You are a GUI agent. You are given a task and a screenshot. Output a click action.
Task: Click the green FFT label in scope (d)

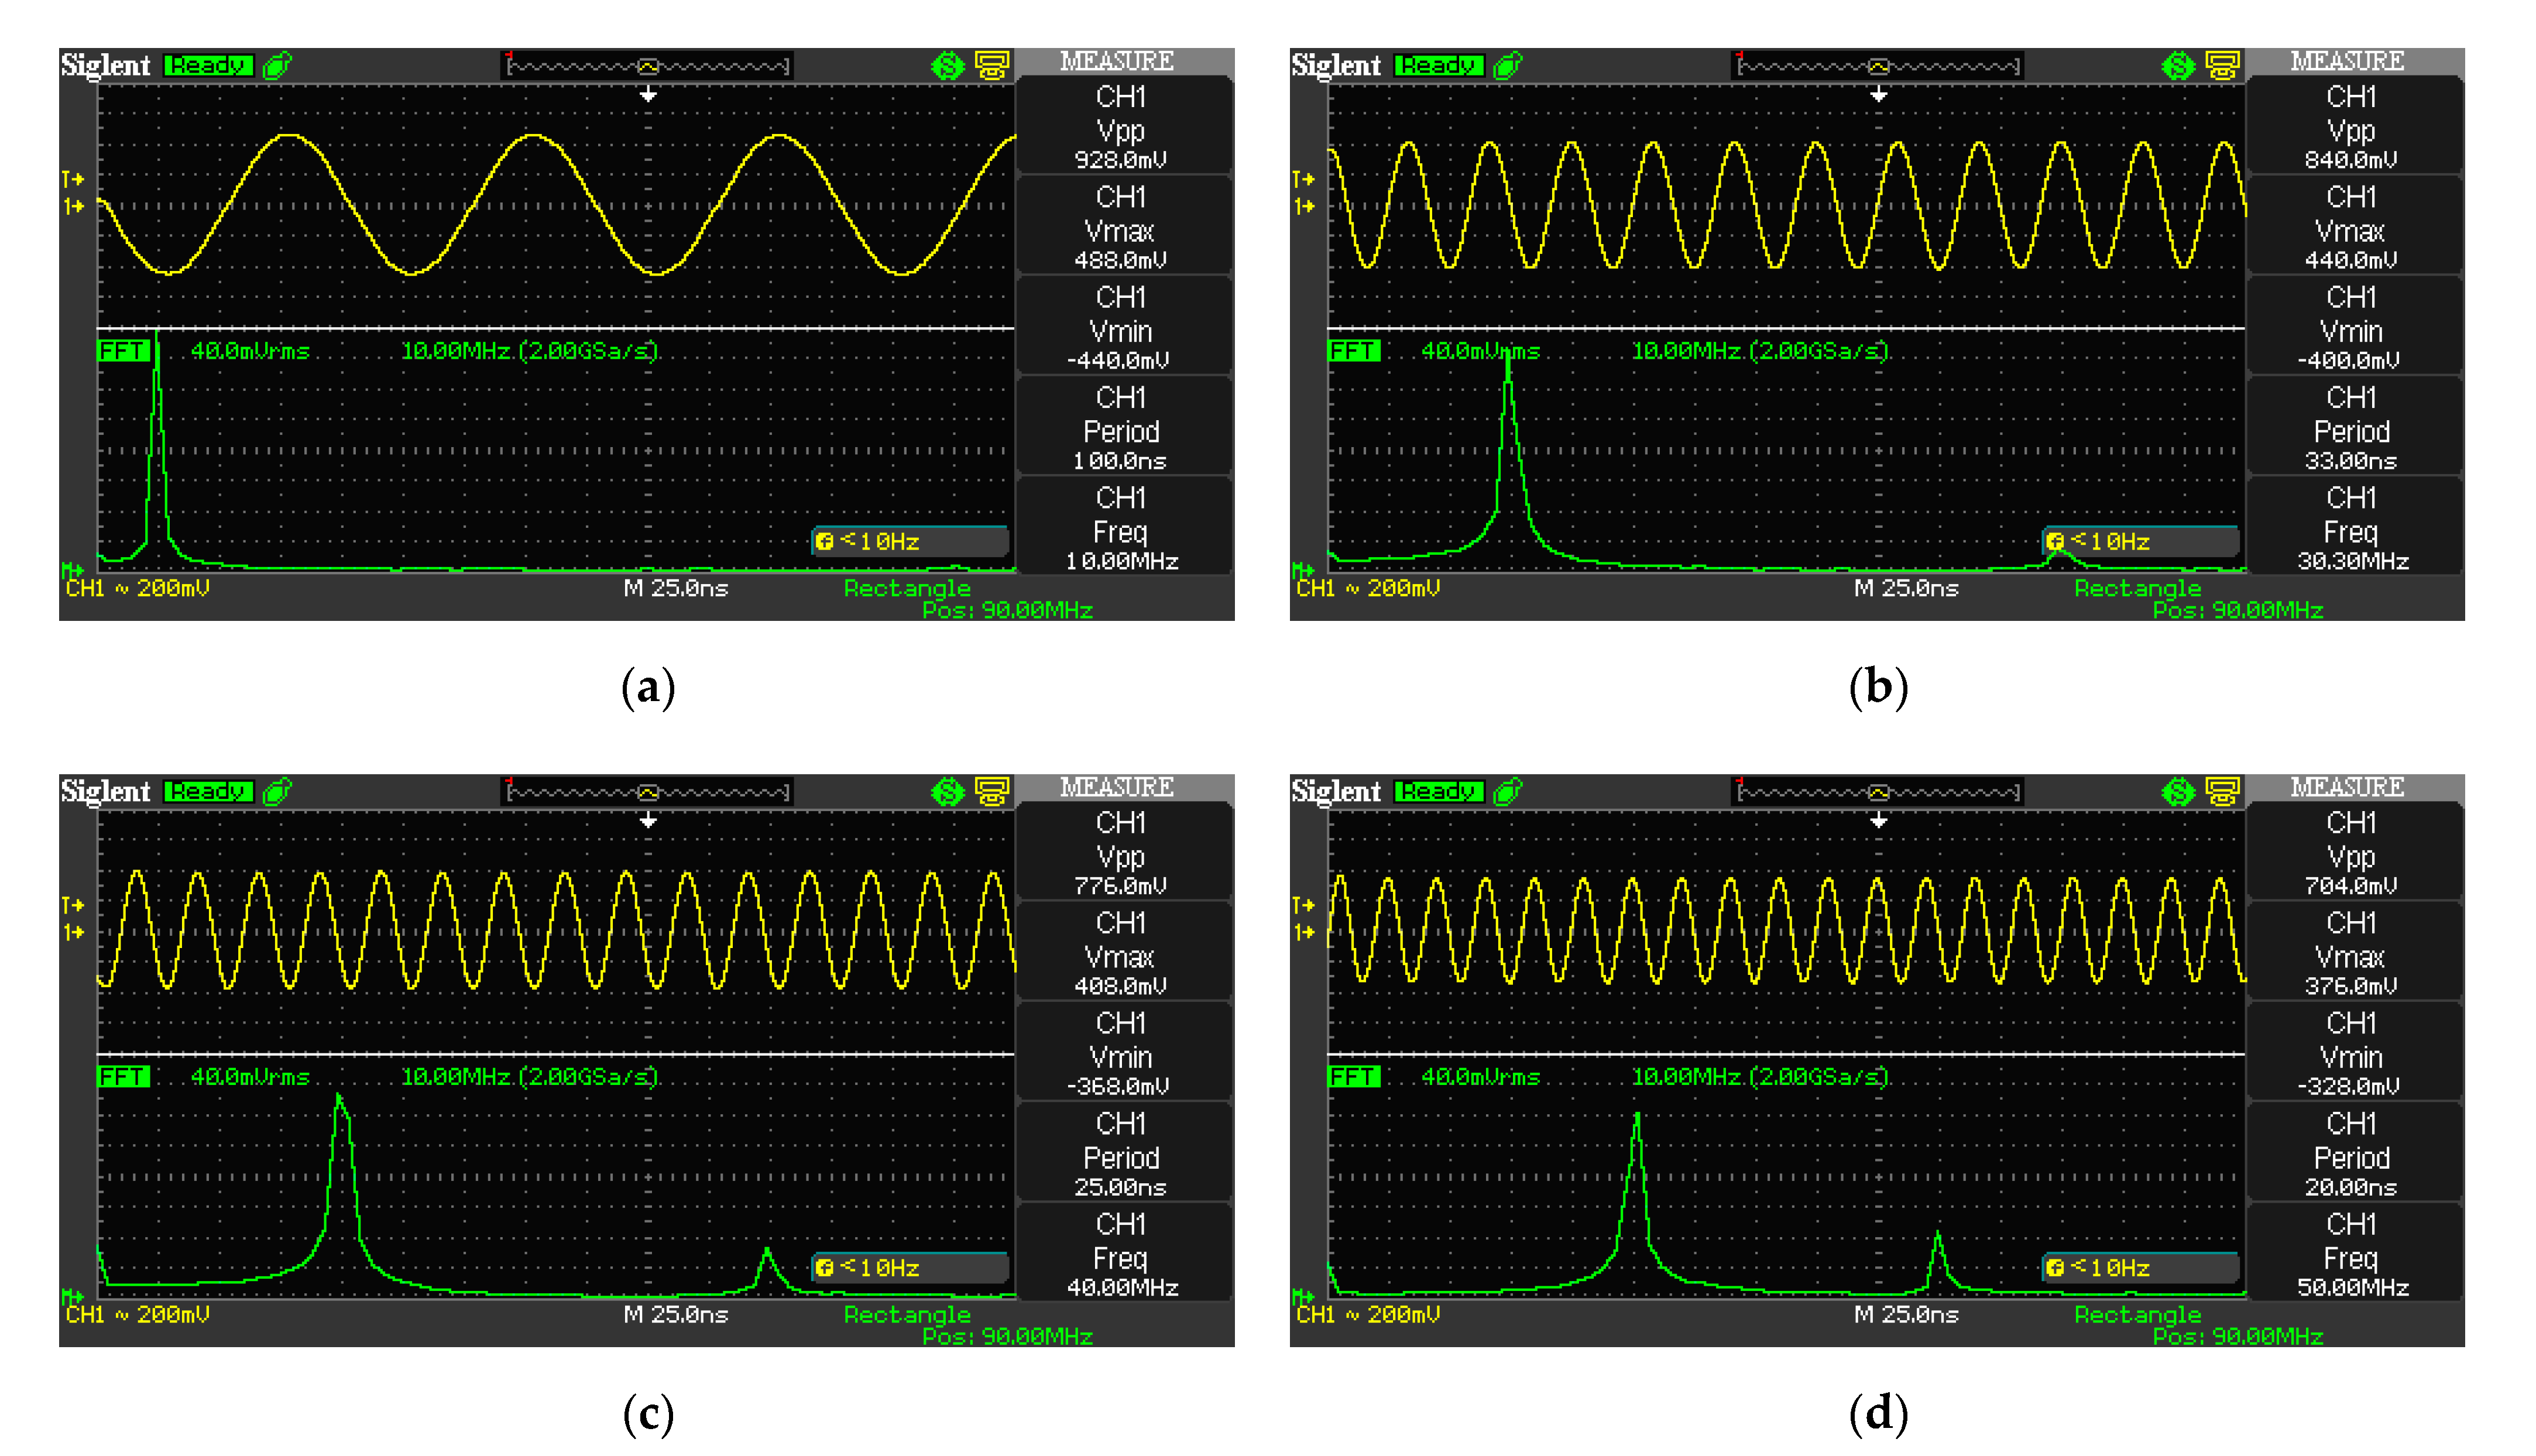[x=1355, y=1077]
